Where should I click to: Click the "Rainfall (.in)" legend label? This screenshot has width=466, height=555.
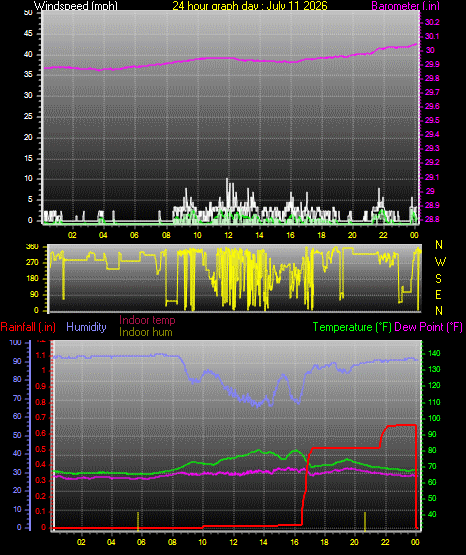(28, 327)
